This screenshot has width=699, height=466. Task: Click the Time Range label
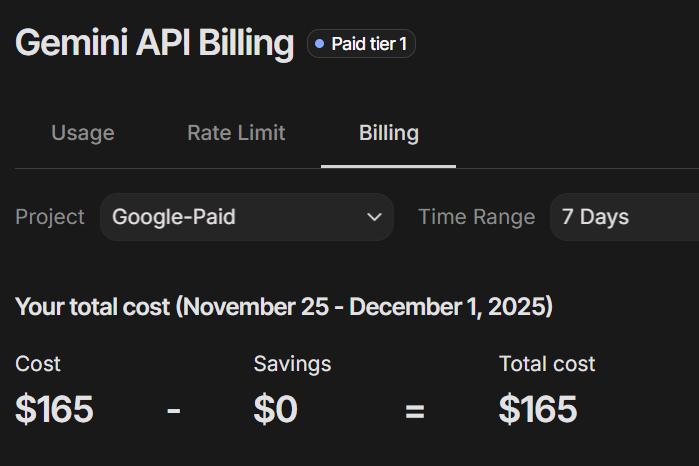477,217
